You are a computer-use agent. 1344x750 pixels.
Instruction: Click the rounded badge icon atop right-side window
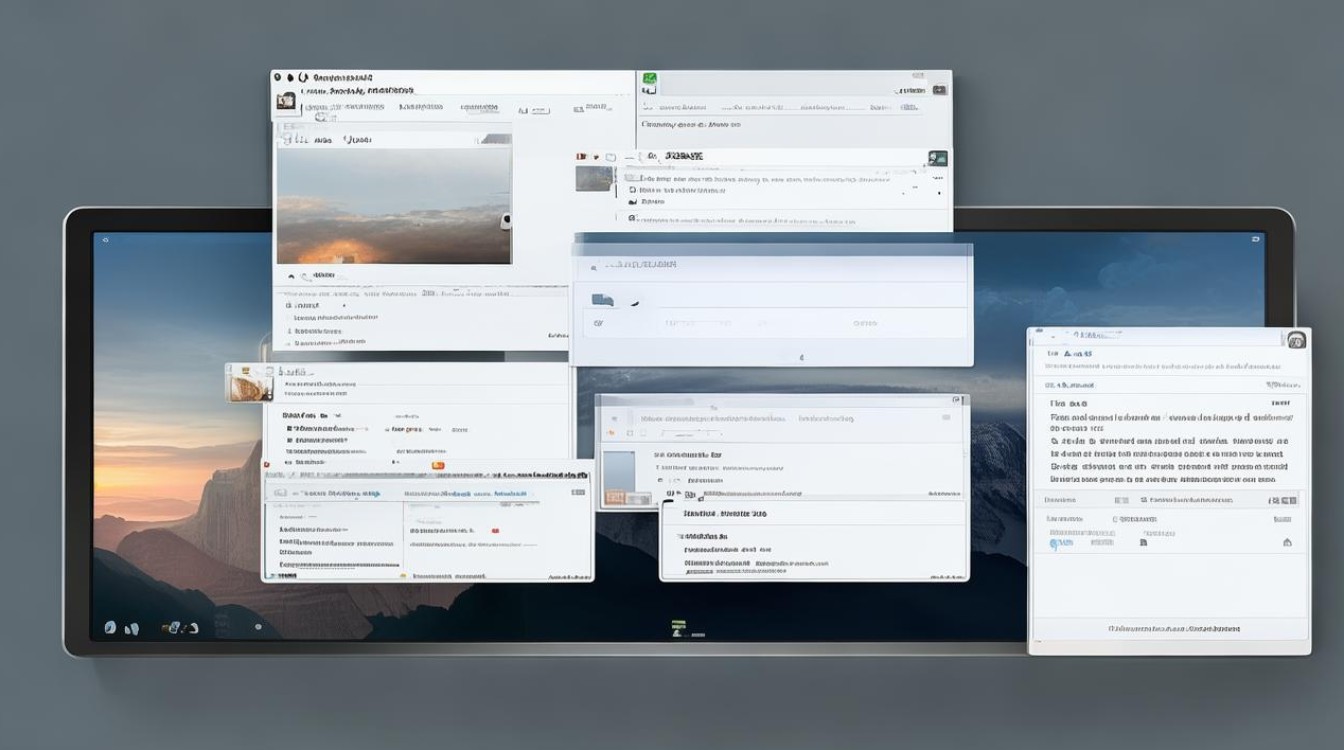[1297, 340]
